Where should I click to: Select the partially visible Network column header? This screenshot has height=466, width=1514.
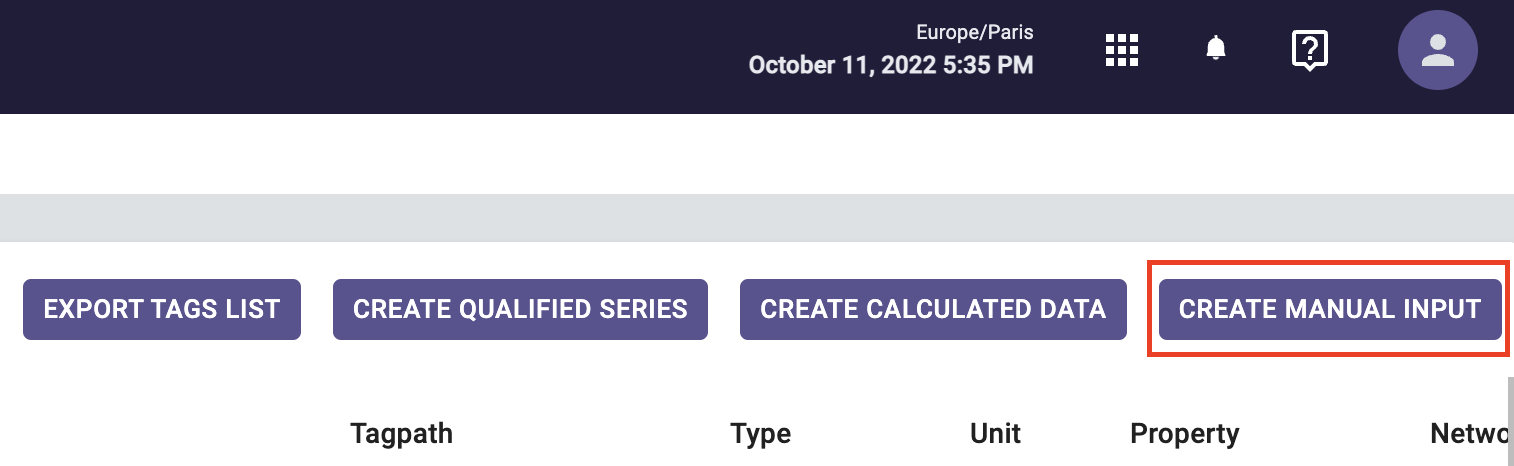coord(1472,434)
